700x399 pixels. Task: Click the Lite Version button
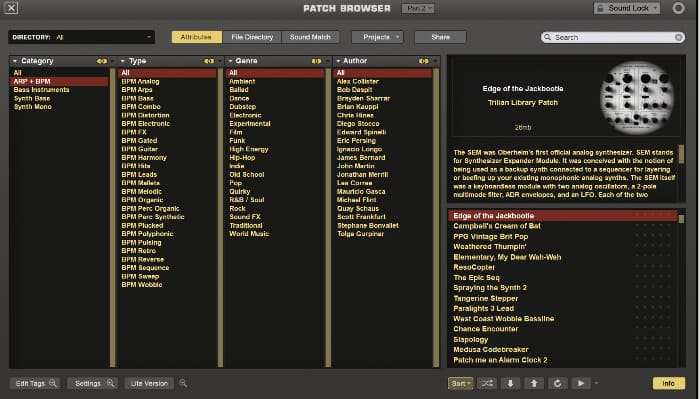coord(149,383)
